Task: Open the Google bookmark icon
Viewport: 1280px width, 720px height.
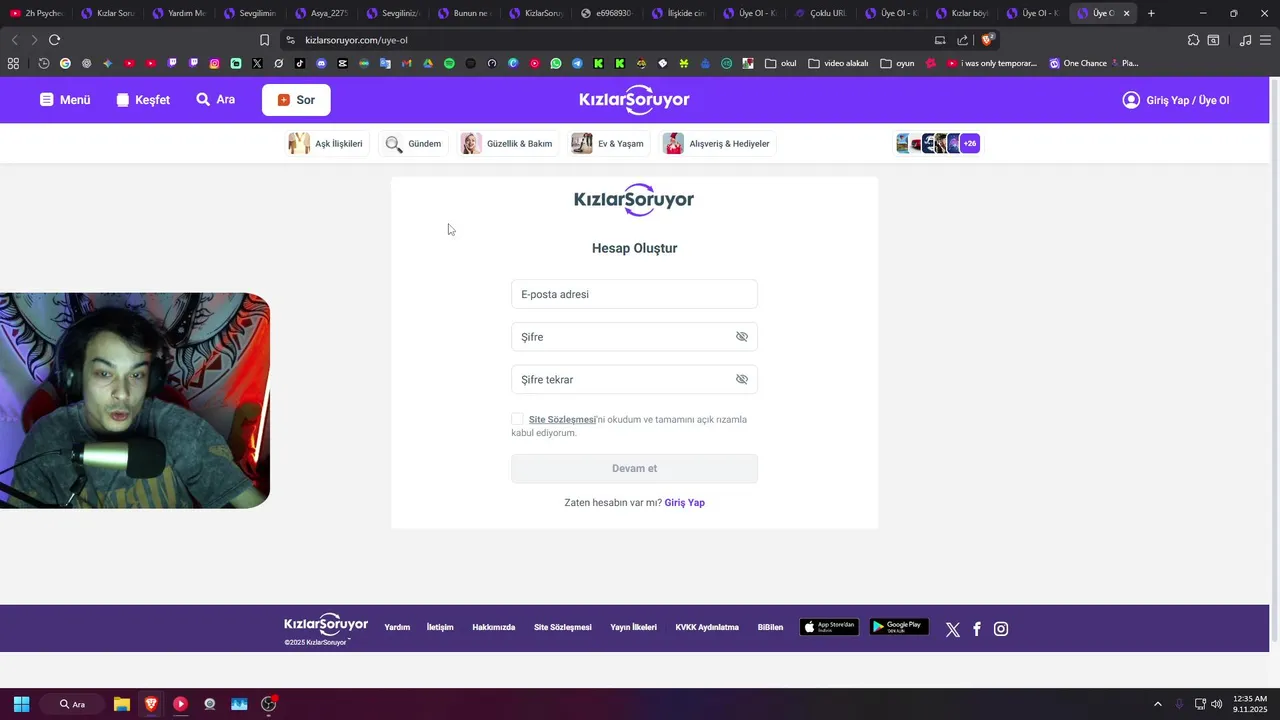Action: point(65,63)
